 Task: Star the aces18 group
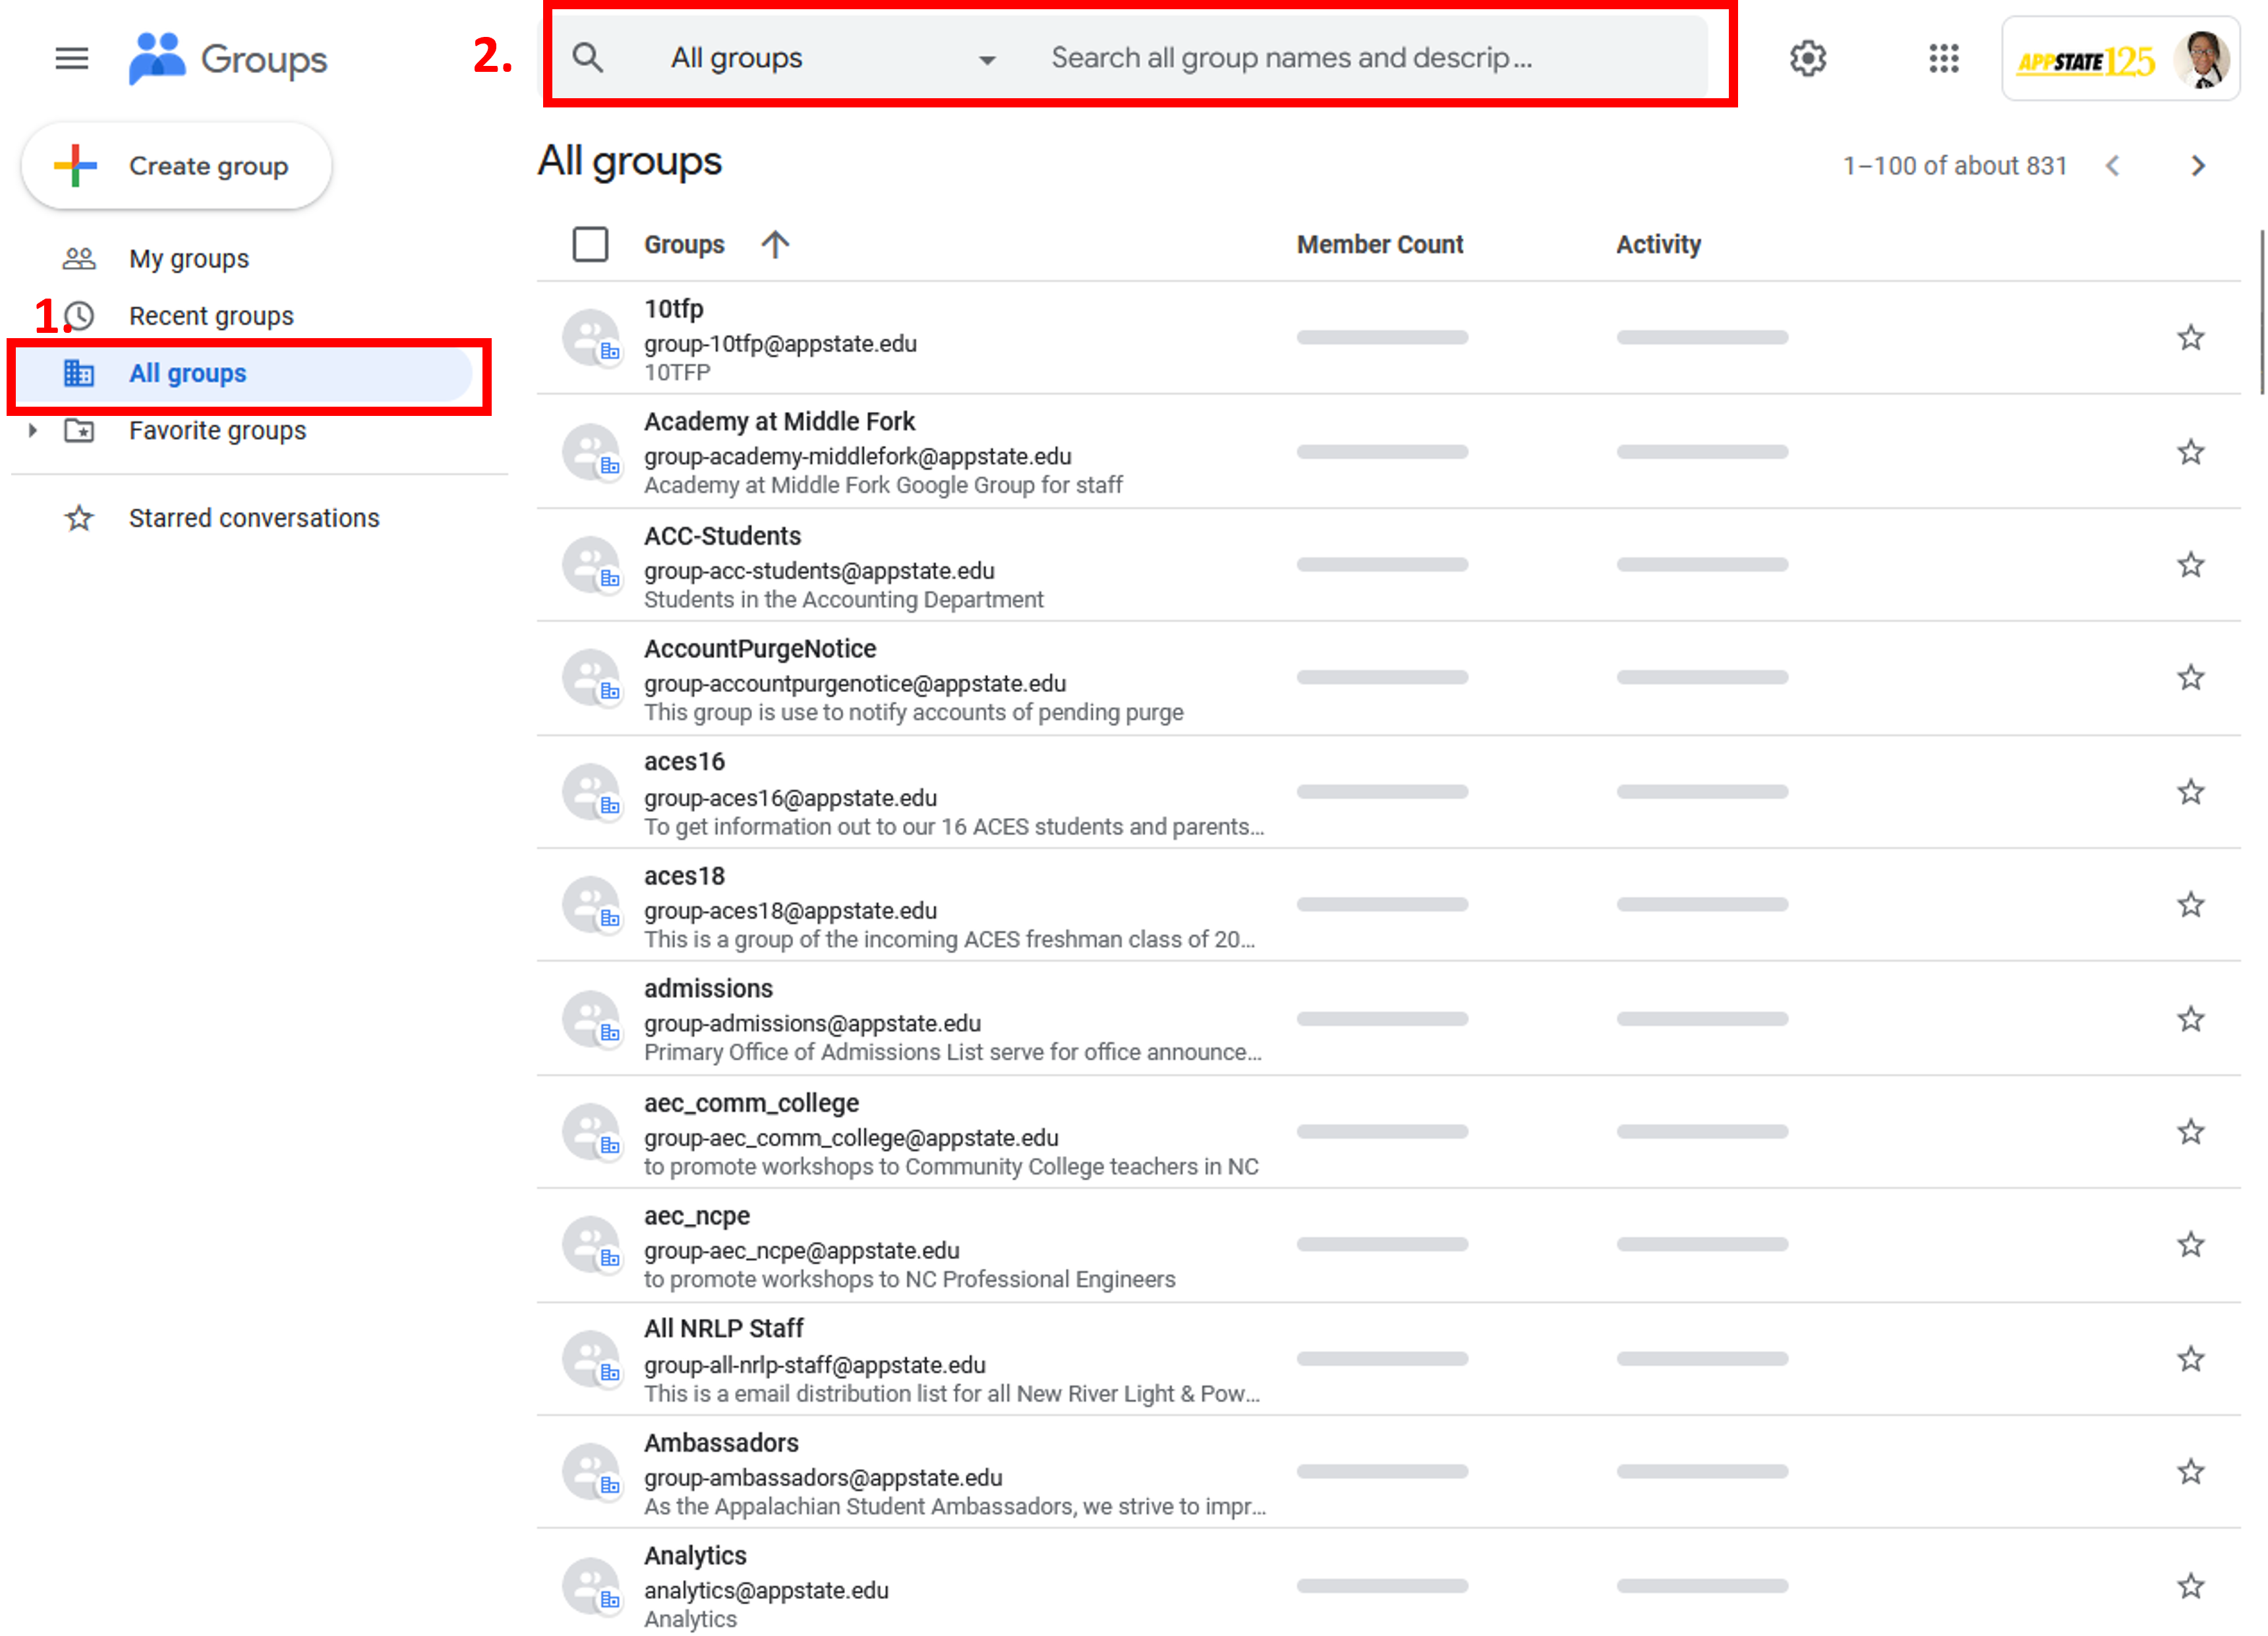click(2190, 905)
